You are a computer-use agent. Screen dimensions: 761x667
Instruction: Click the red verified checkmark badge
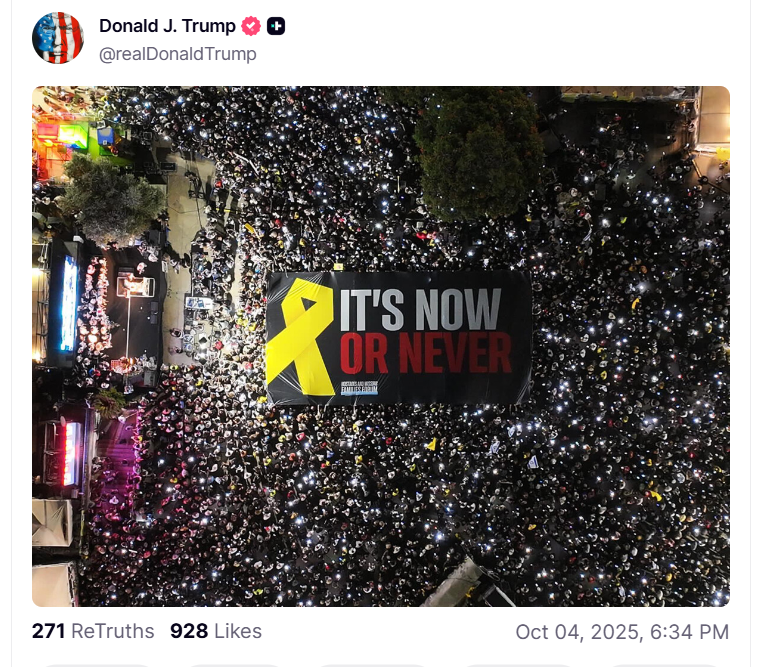click(251, 26)
